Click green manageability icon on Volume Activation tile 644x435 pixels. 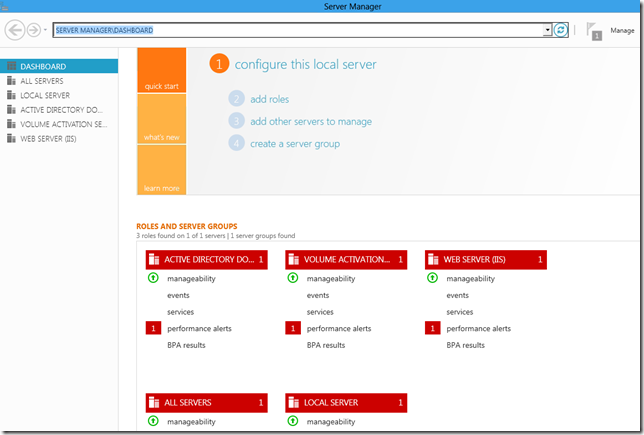293,278
